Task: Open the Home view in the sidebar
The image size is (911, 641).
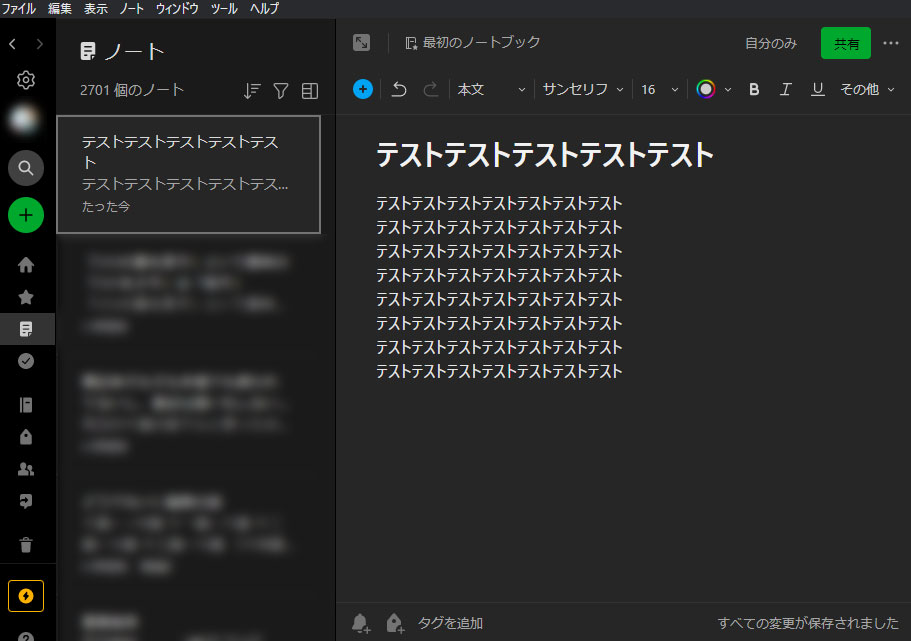Action: click(25, 265)
